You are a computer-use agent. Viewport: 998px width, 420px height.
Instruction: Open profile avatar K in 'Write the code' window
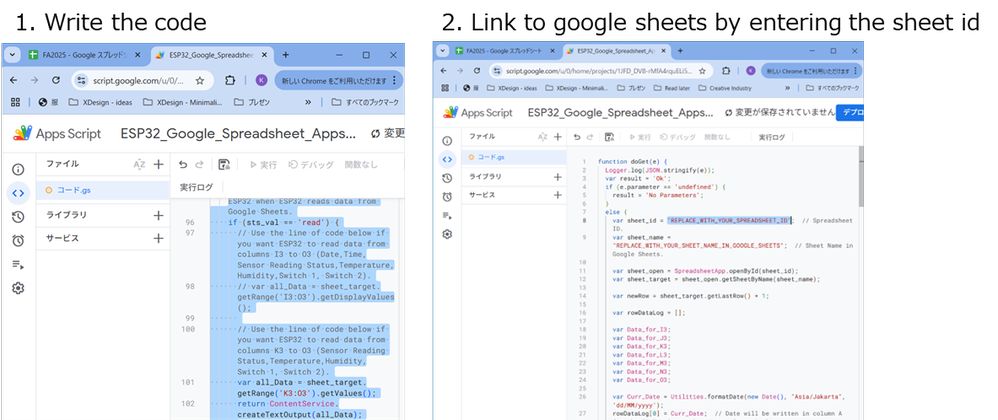click(262, 80)
